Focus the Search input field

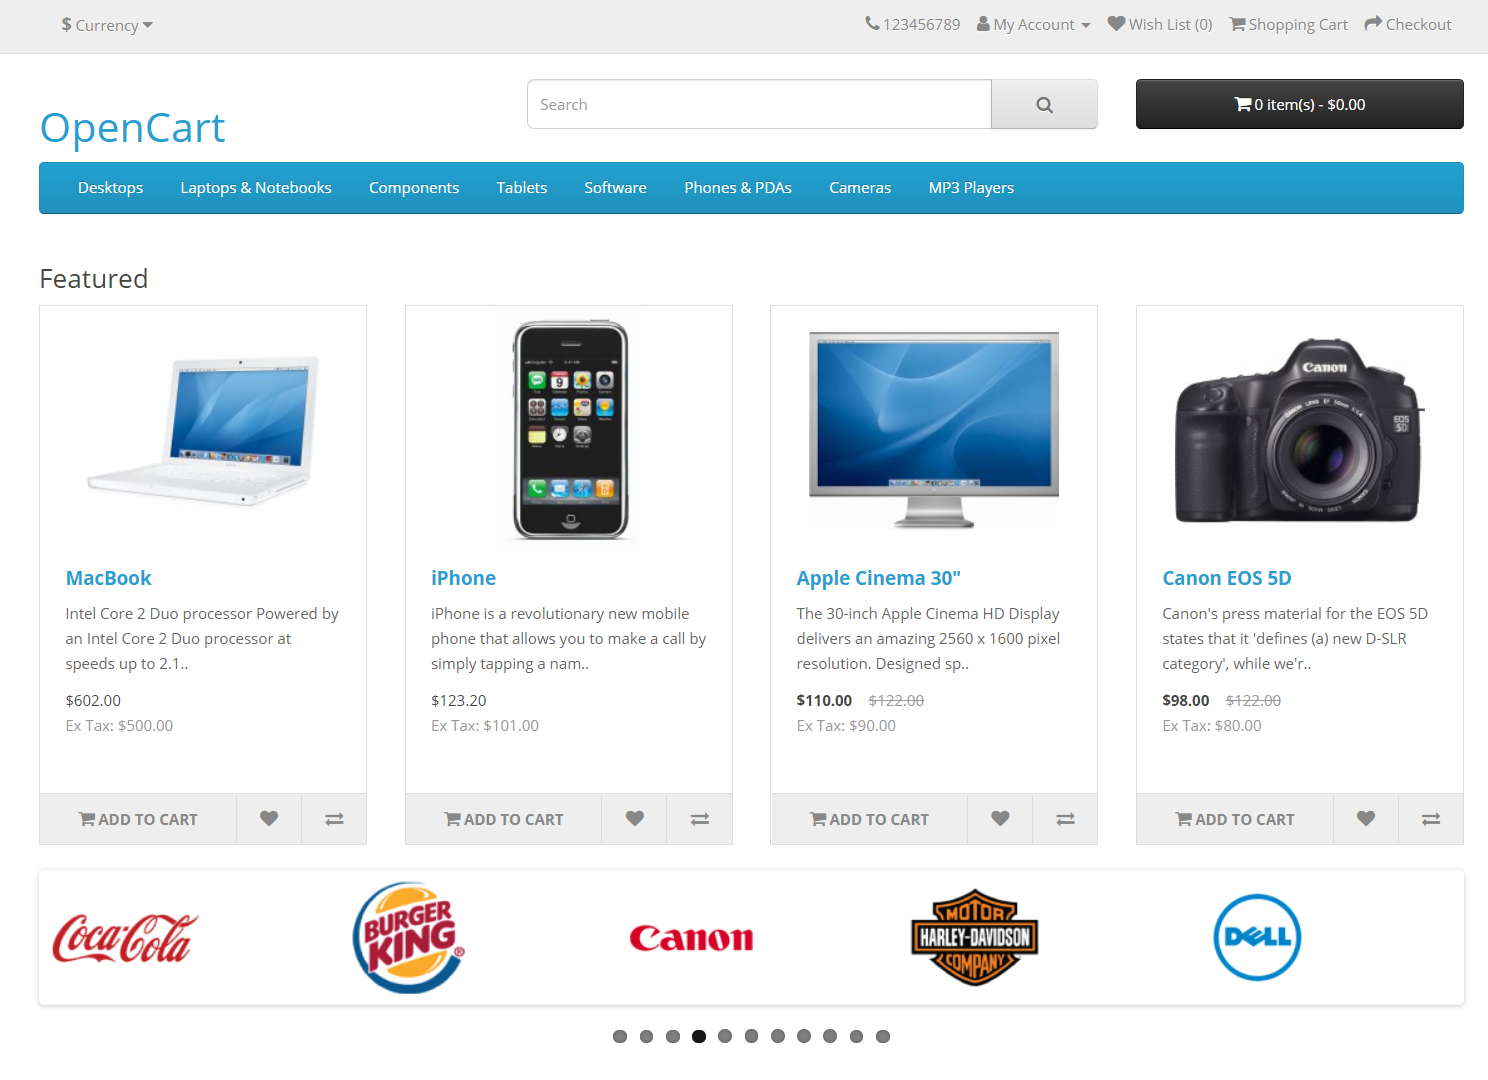coord(759,104)
